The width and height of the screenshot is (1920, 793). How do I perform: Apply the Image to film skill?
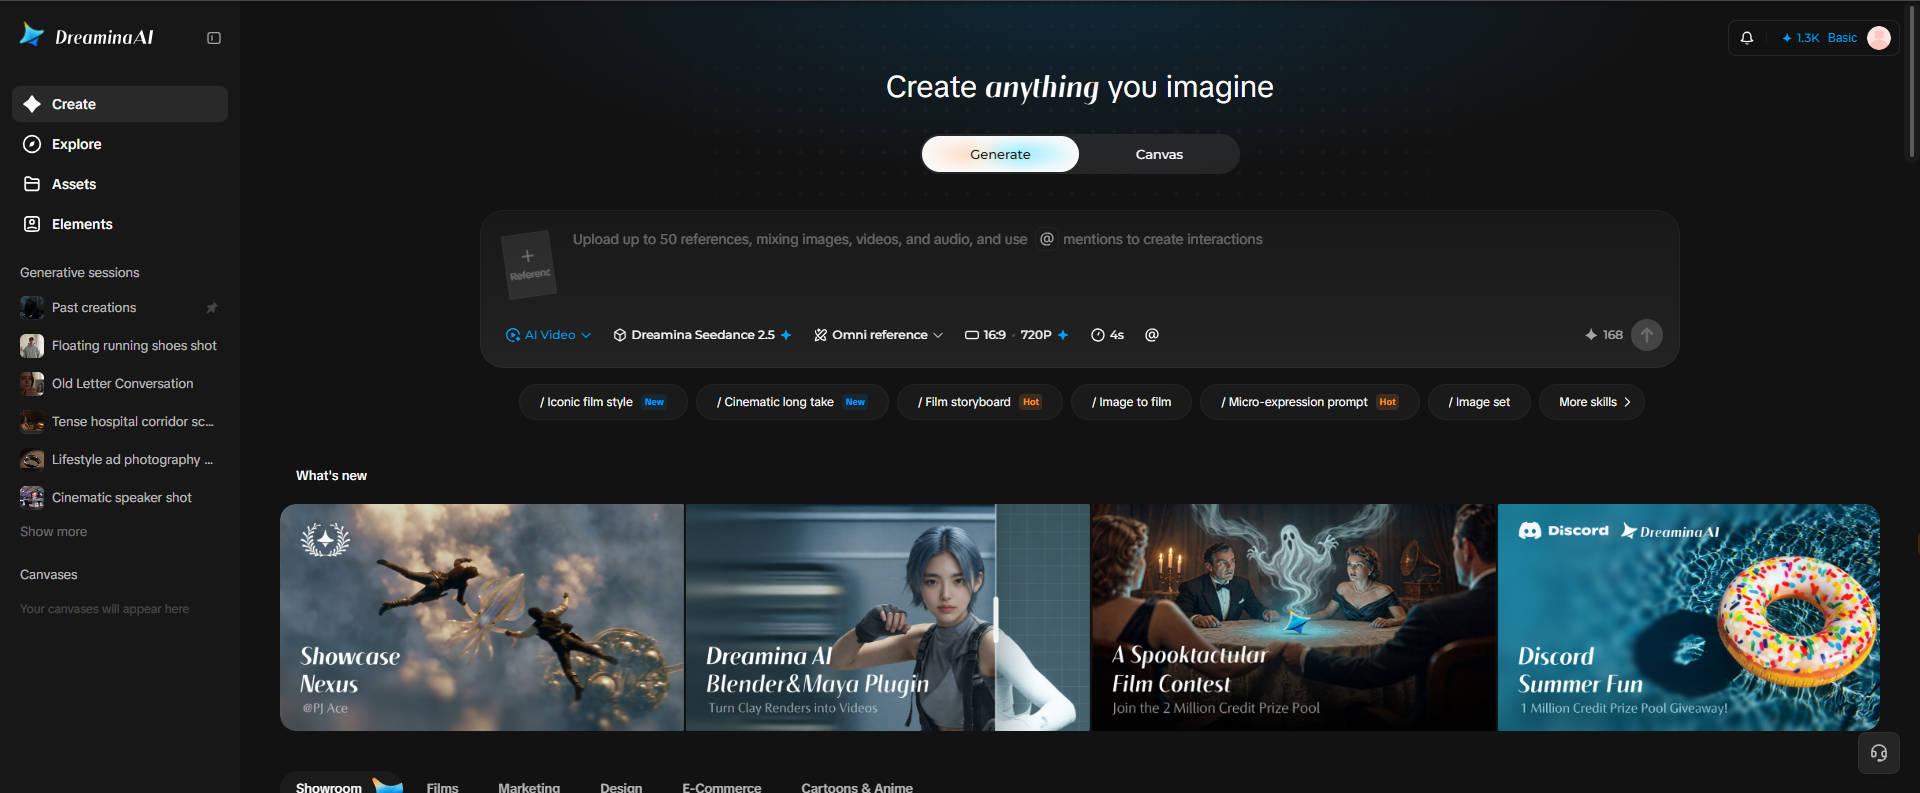pos(1131,402)
